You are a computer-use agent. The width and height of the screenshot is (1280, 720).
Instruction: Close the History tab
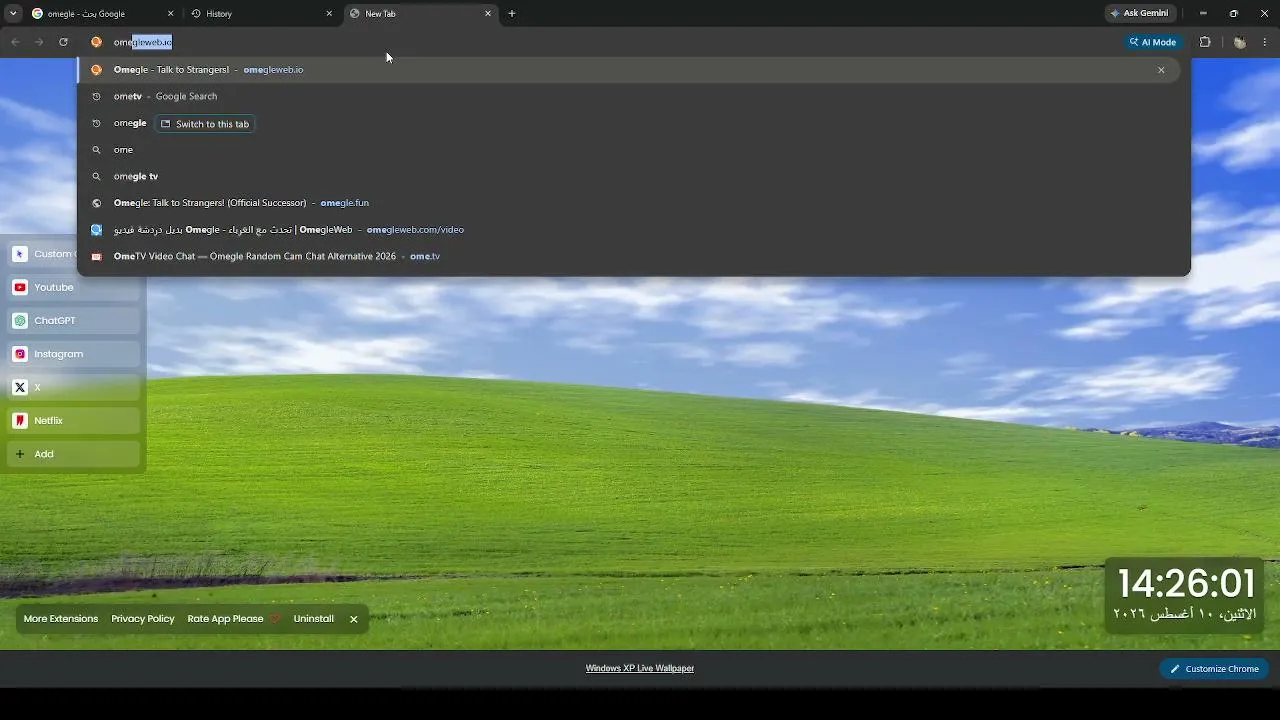[x=329, y=14]
